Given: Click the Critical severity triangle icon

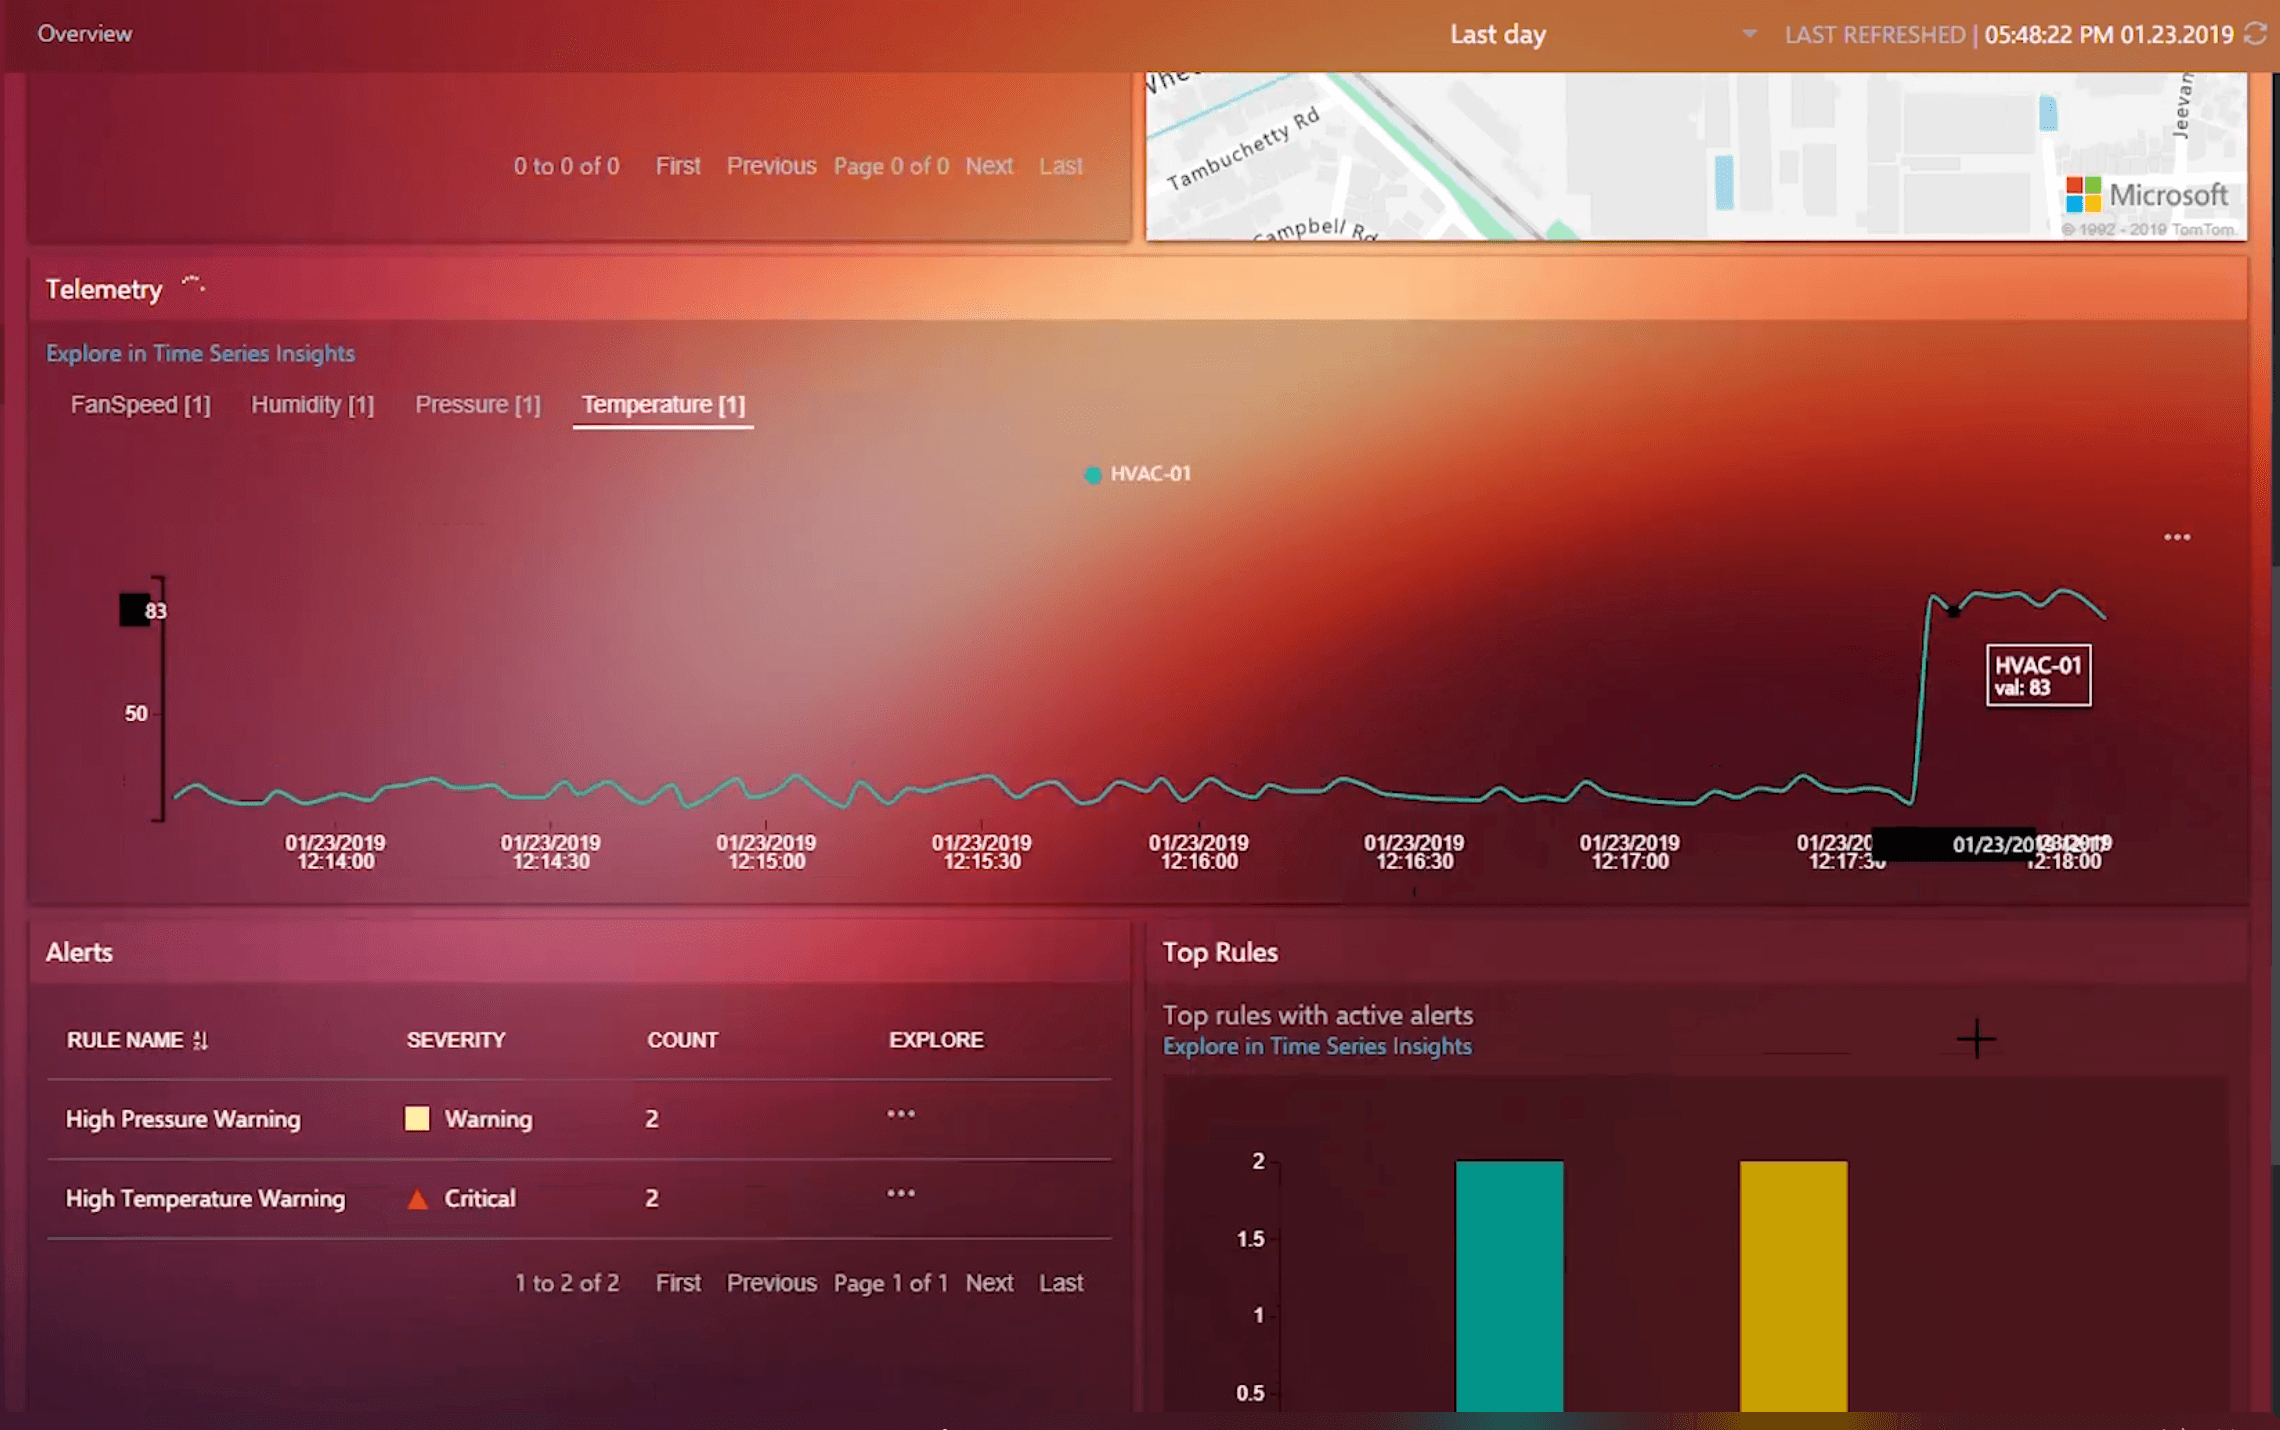Looking at the screenshot, I should 418,1199.
